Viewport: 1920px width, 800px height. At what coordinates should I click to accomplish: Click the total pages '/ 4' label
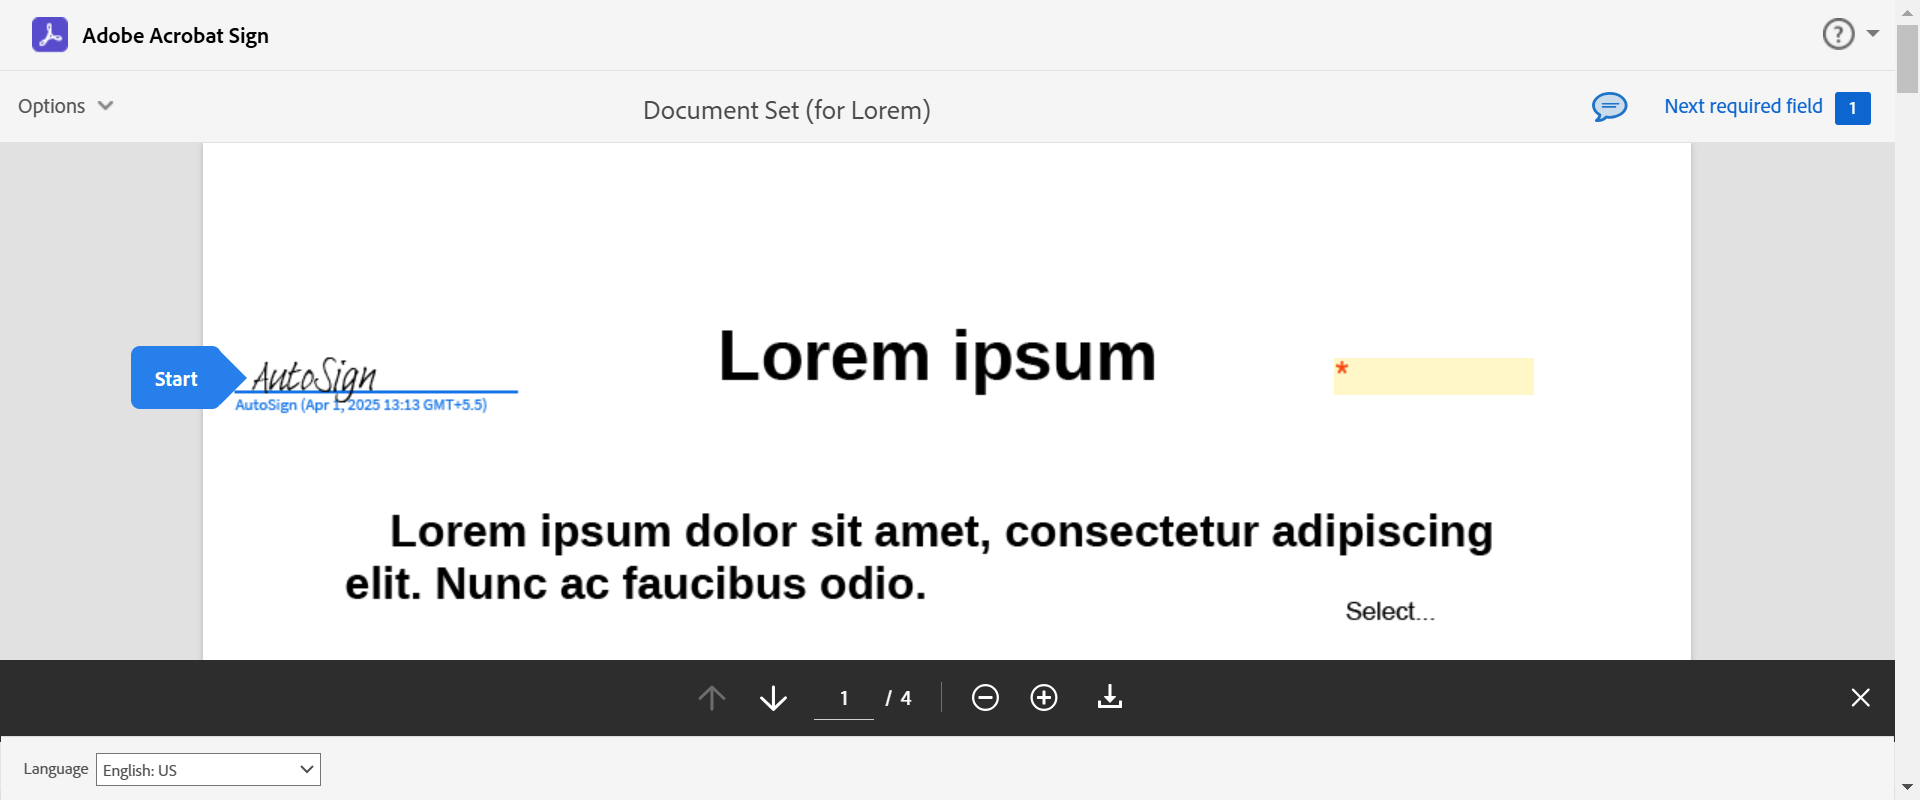tap(898, 698)
